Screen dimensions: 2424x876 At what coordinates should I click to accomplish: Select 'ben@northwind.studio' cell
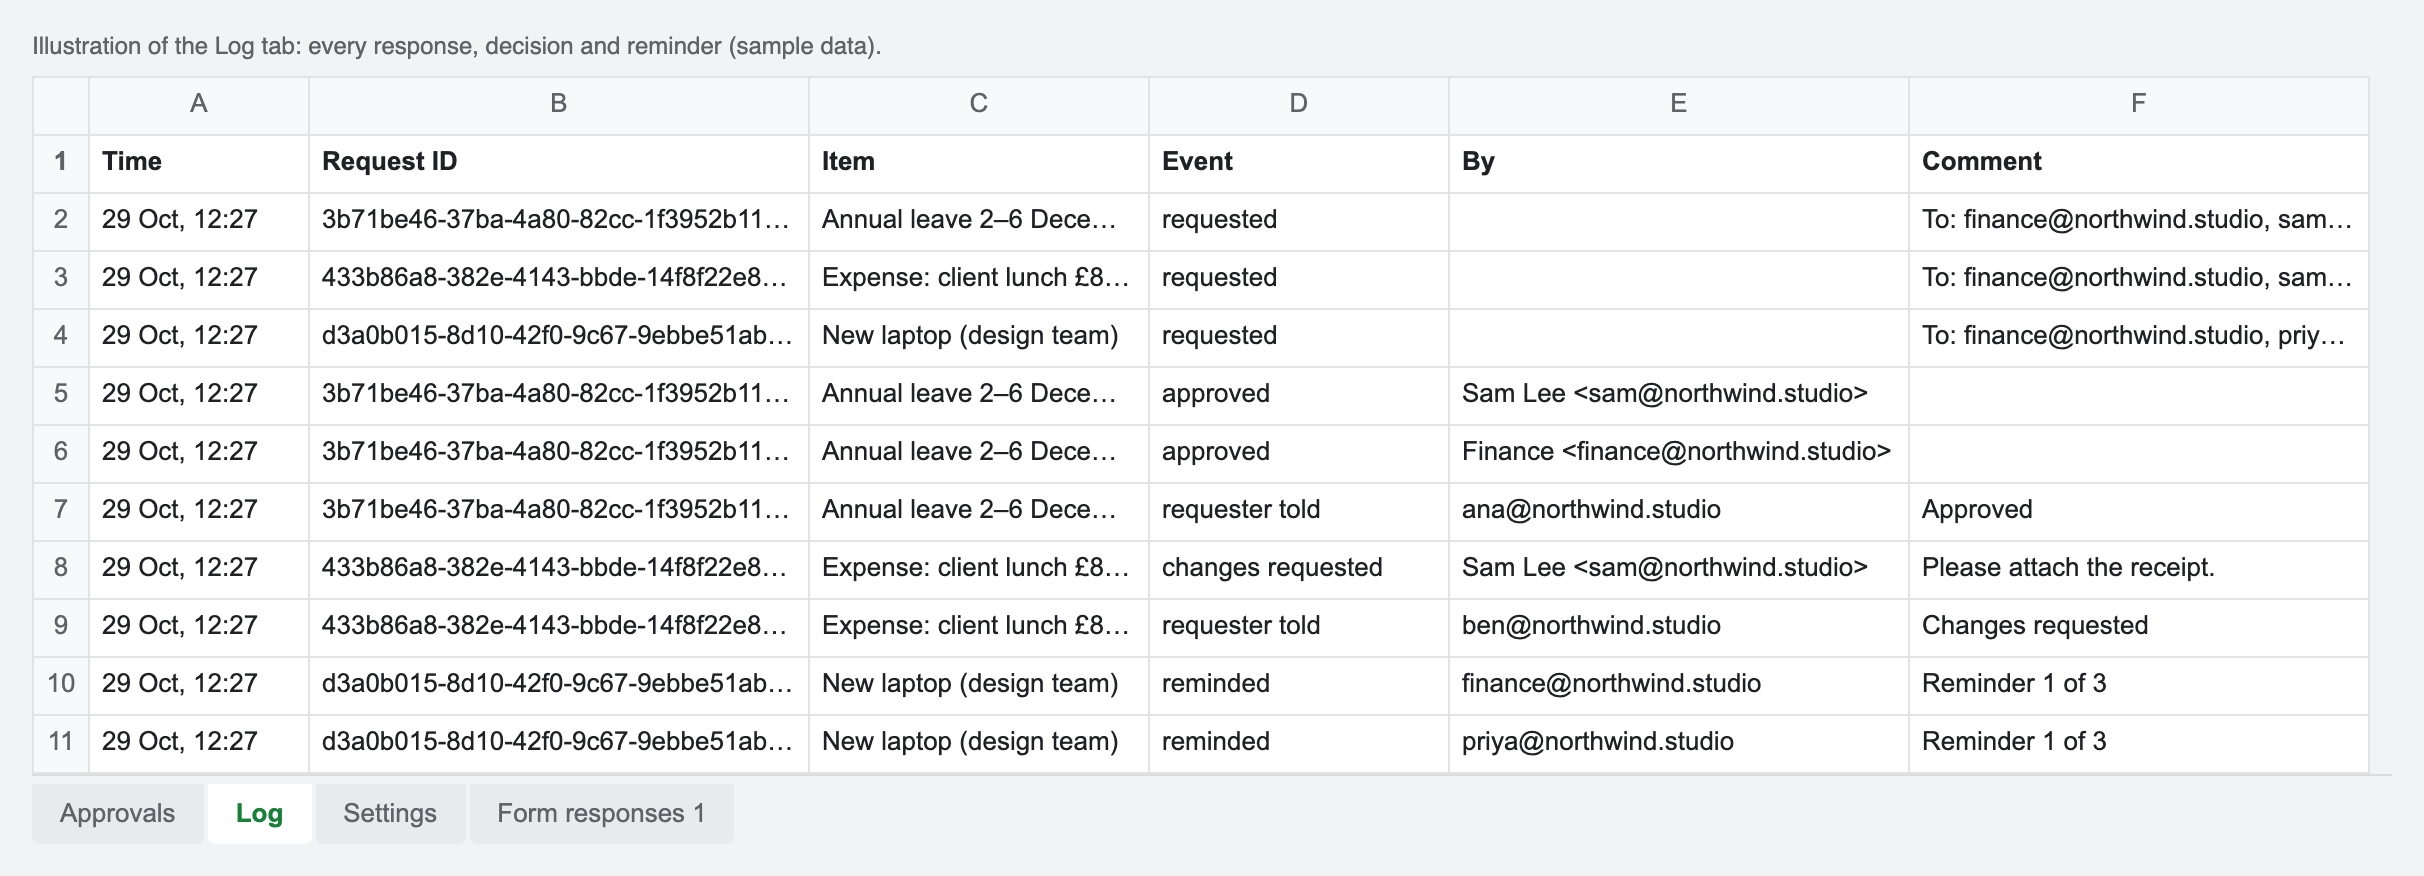[1679, 628]
